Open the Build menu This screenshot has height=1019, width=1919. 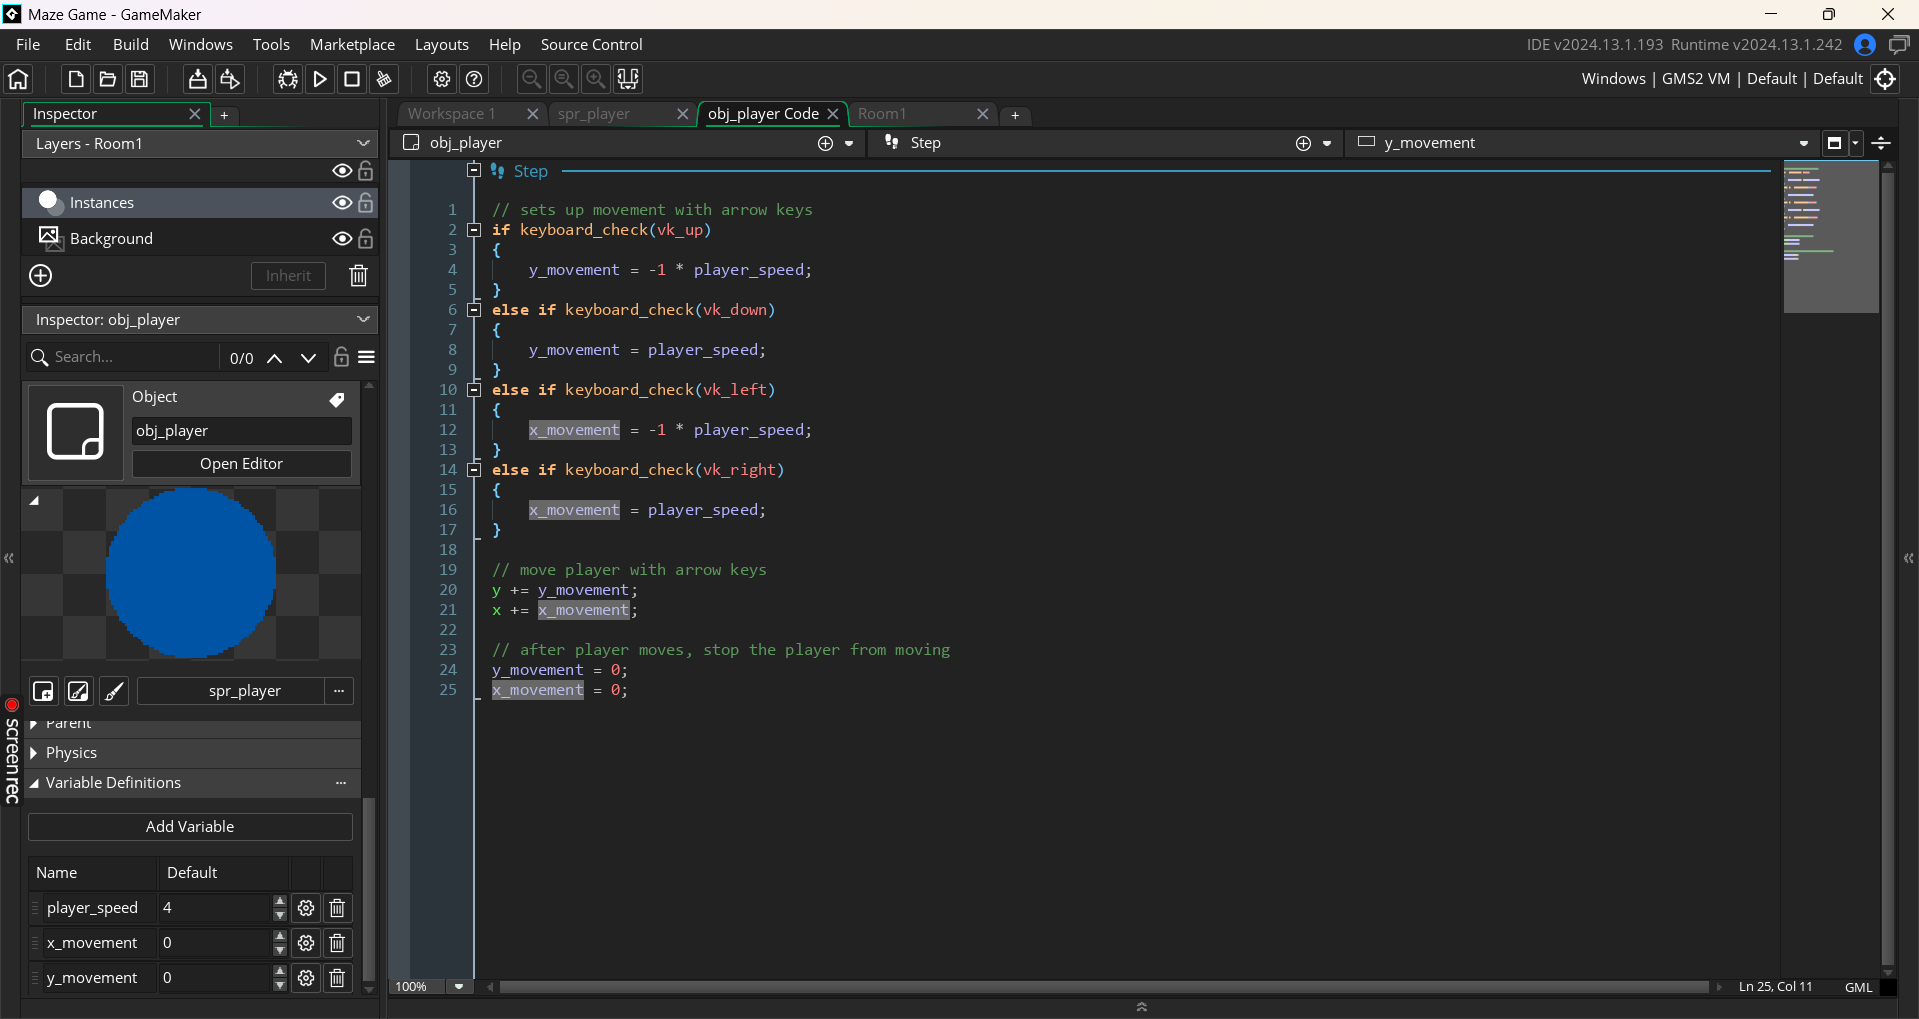(130, 45)
